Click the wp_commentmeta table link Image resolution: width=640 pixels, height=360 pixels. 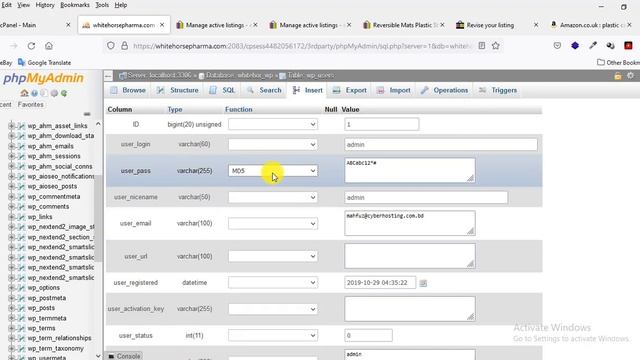(54, 196)
